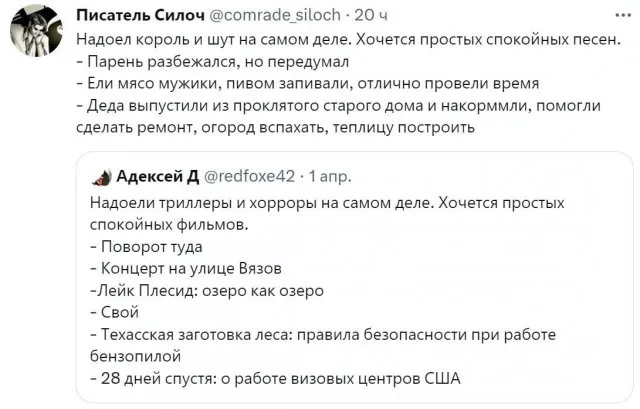Select 'Концерт на улице Вязов' line
The width and height of the screenshot is (640, 409).
(x=190, y=269)
